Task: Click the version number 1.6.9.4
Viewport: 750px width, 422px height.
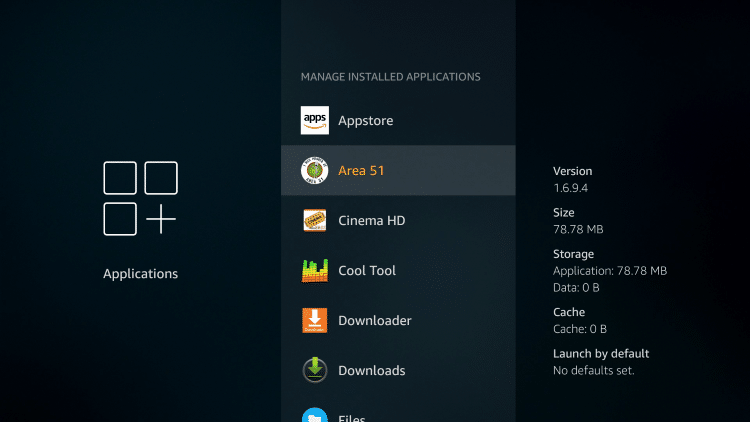Action: pyautogui.click(x=571, y=188)
